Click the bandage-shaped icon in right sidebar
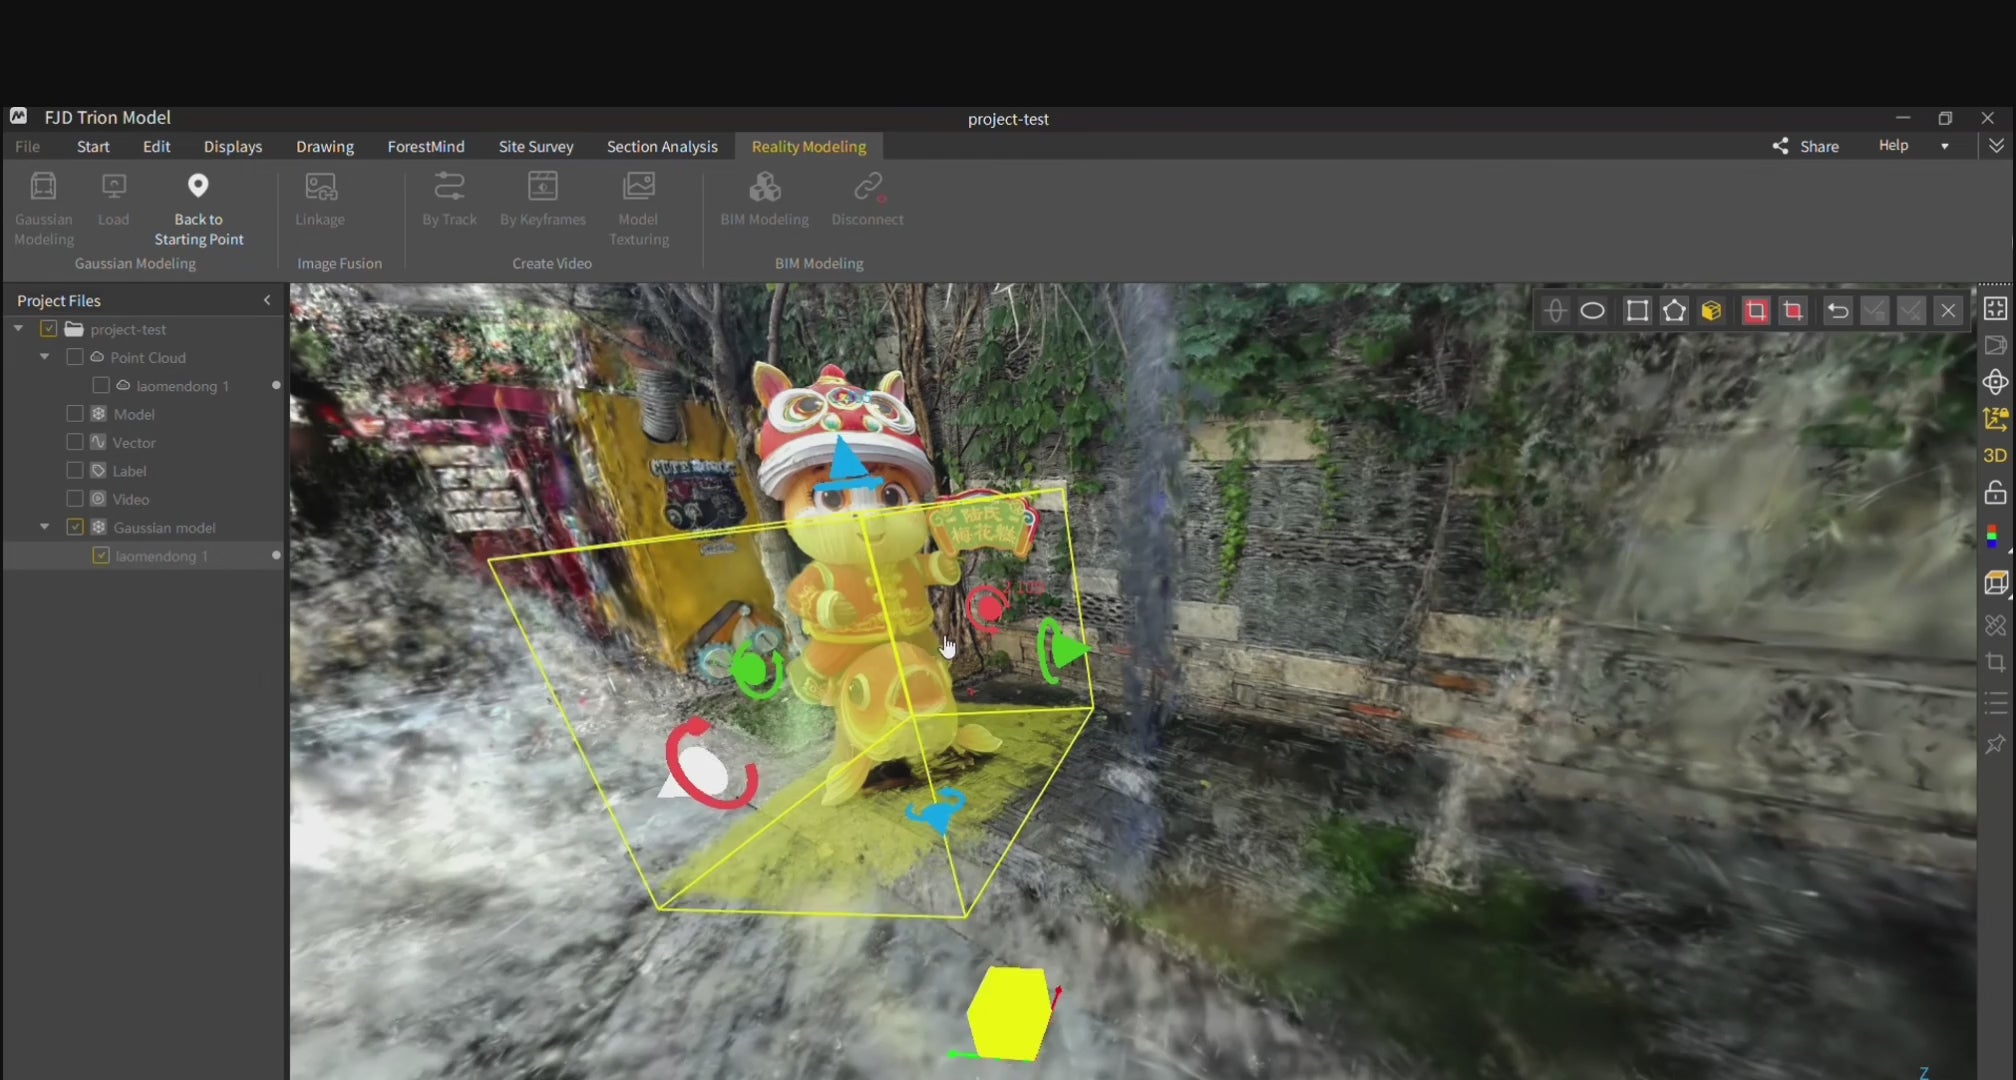The image size is (2016, 1080). [x=1995, y=626]
